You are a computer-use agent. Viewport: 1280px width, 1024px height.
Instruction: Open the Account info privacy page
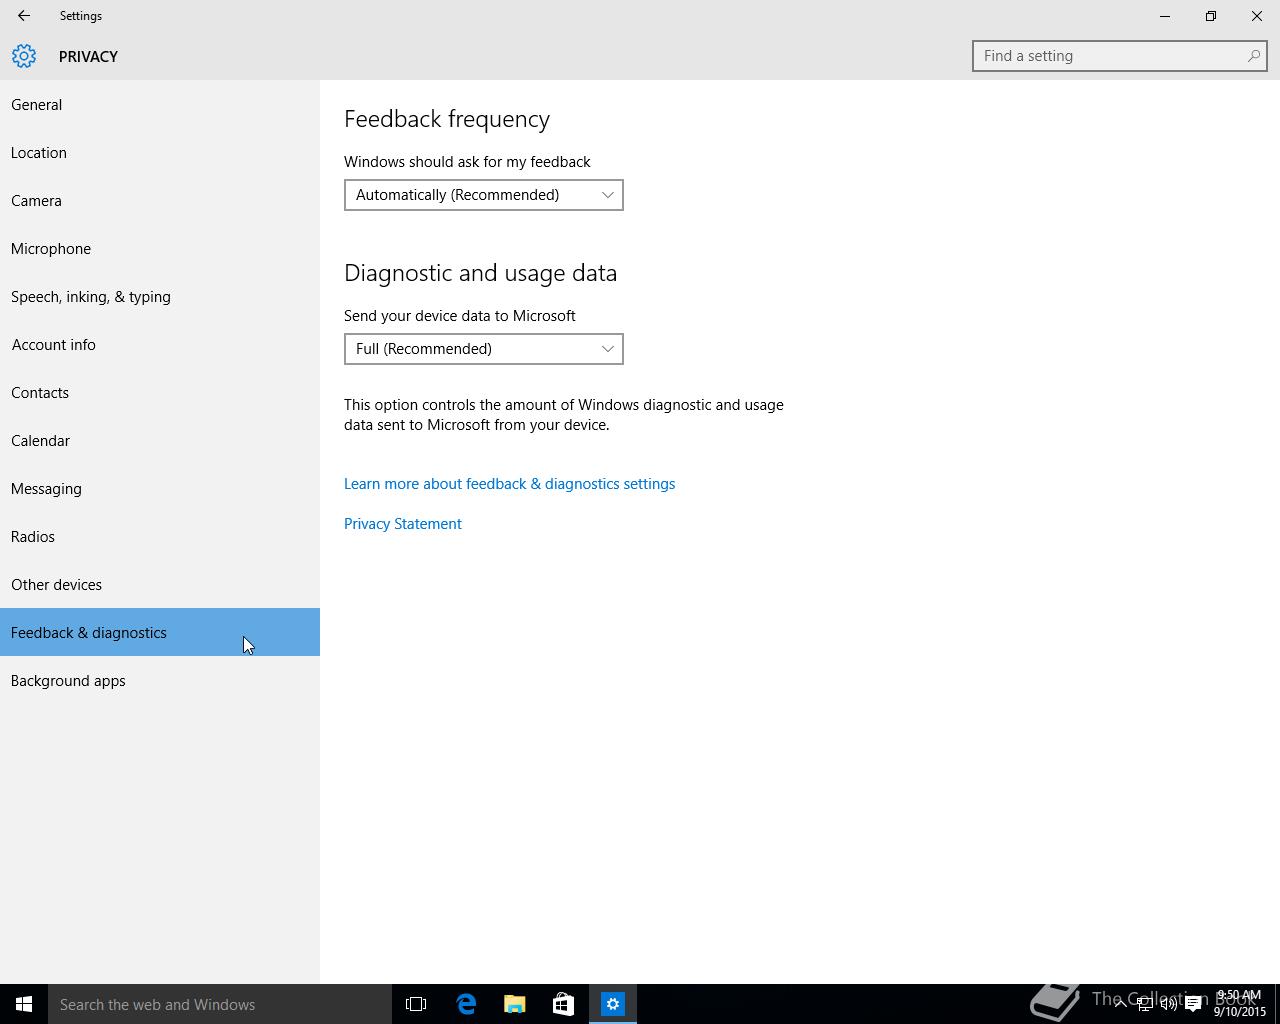click(160, 344)
